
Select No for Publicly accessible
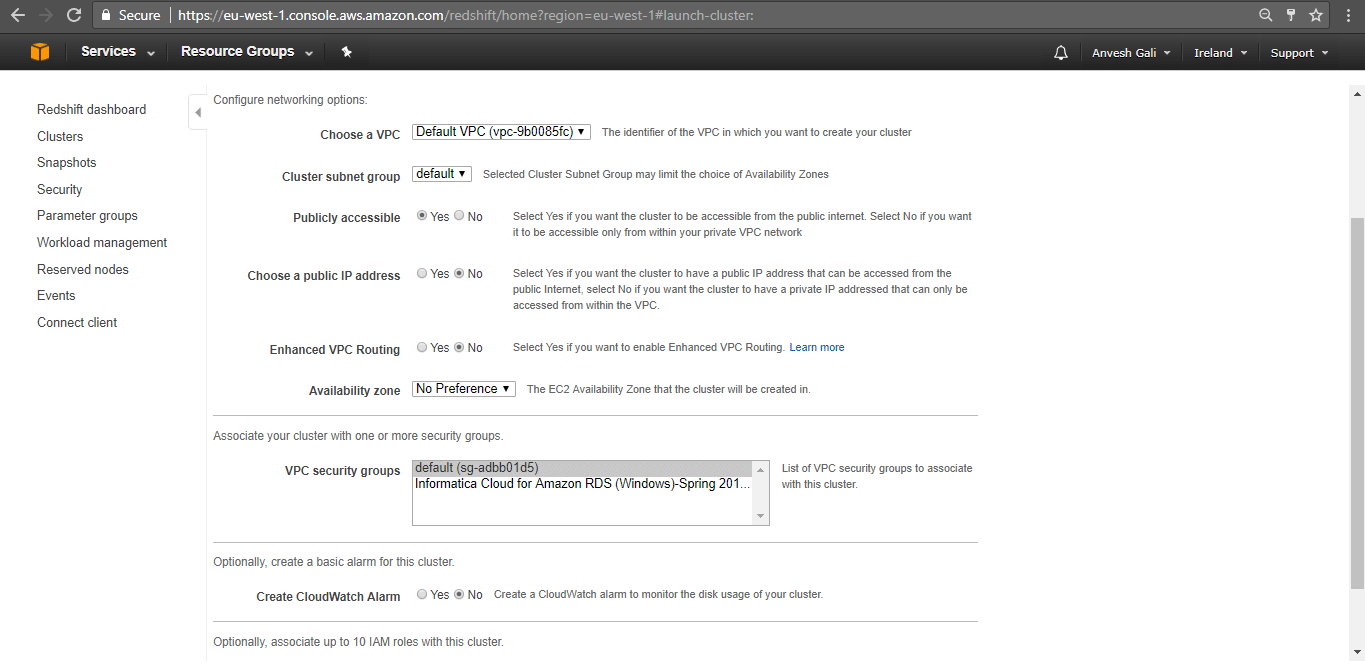tap(459, 216)
